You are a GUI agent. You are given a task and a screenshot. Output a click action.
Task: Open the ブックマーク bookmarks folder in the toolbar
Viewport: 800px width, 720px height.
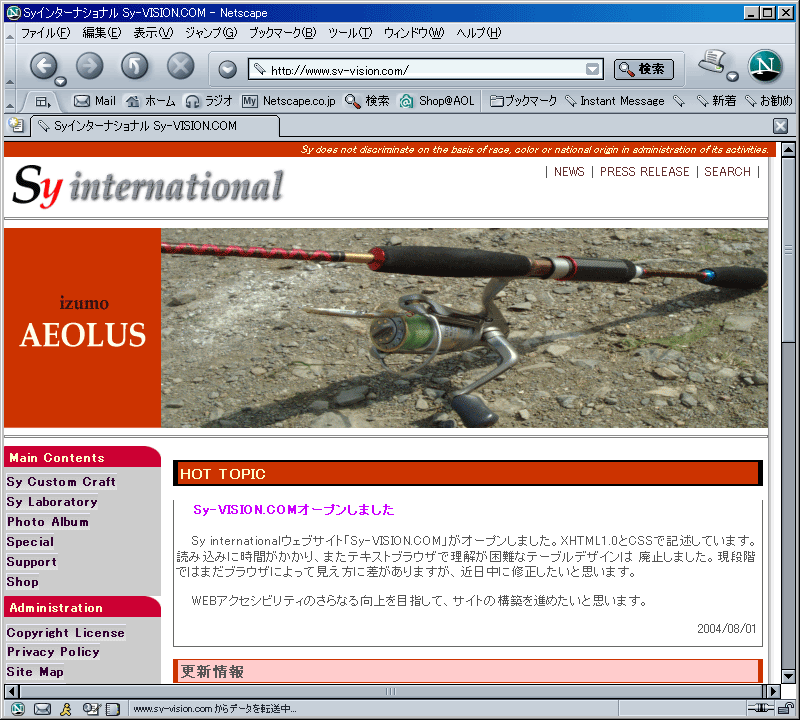tap(523, 101)
